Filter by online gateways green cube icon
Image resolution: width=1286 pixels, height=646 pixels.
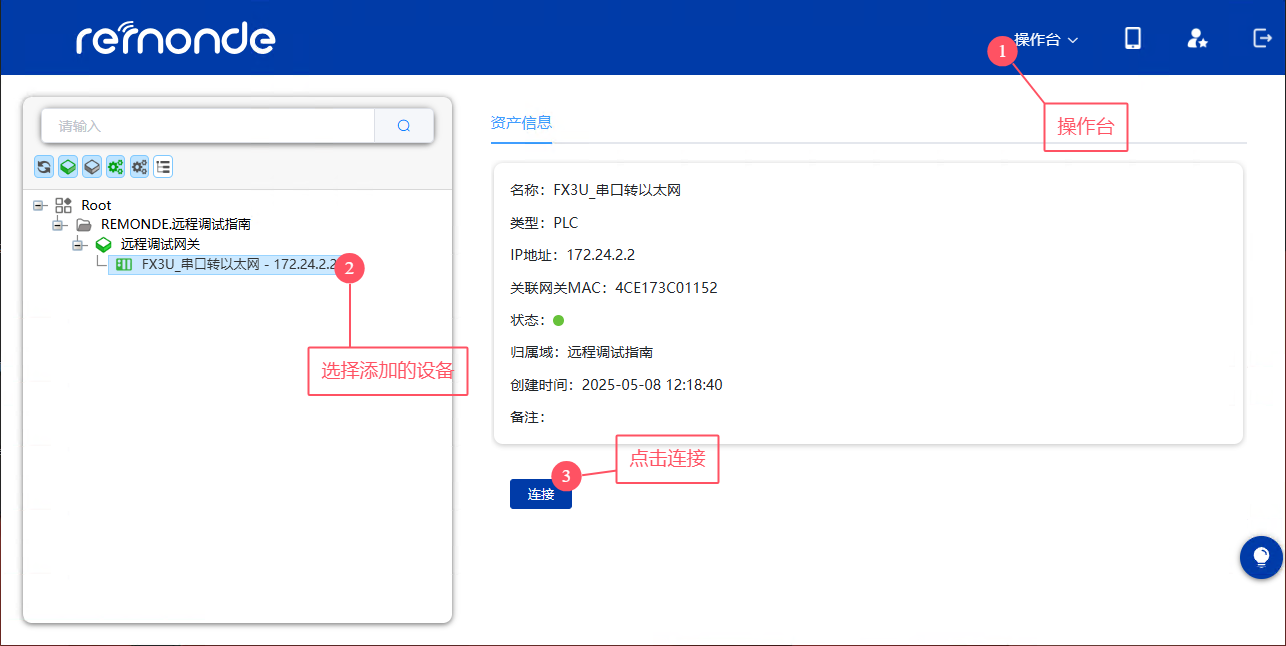pos(68,167)
